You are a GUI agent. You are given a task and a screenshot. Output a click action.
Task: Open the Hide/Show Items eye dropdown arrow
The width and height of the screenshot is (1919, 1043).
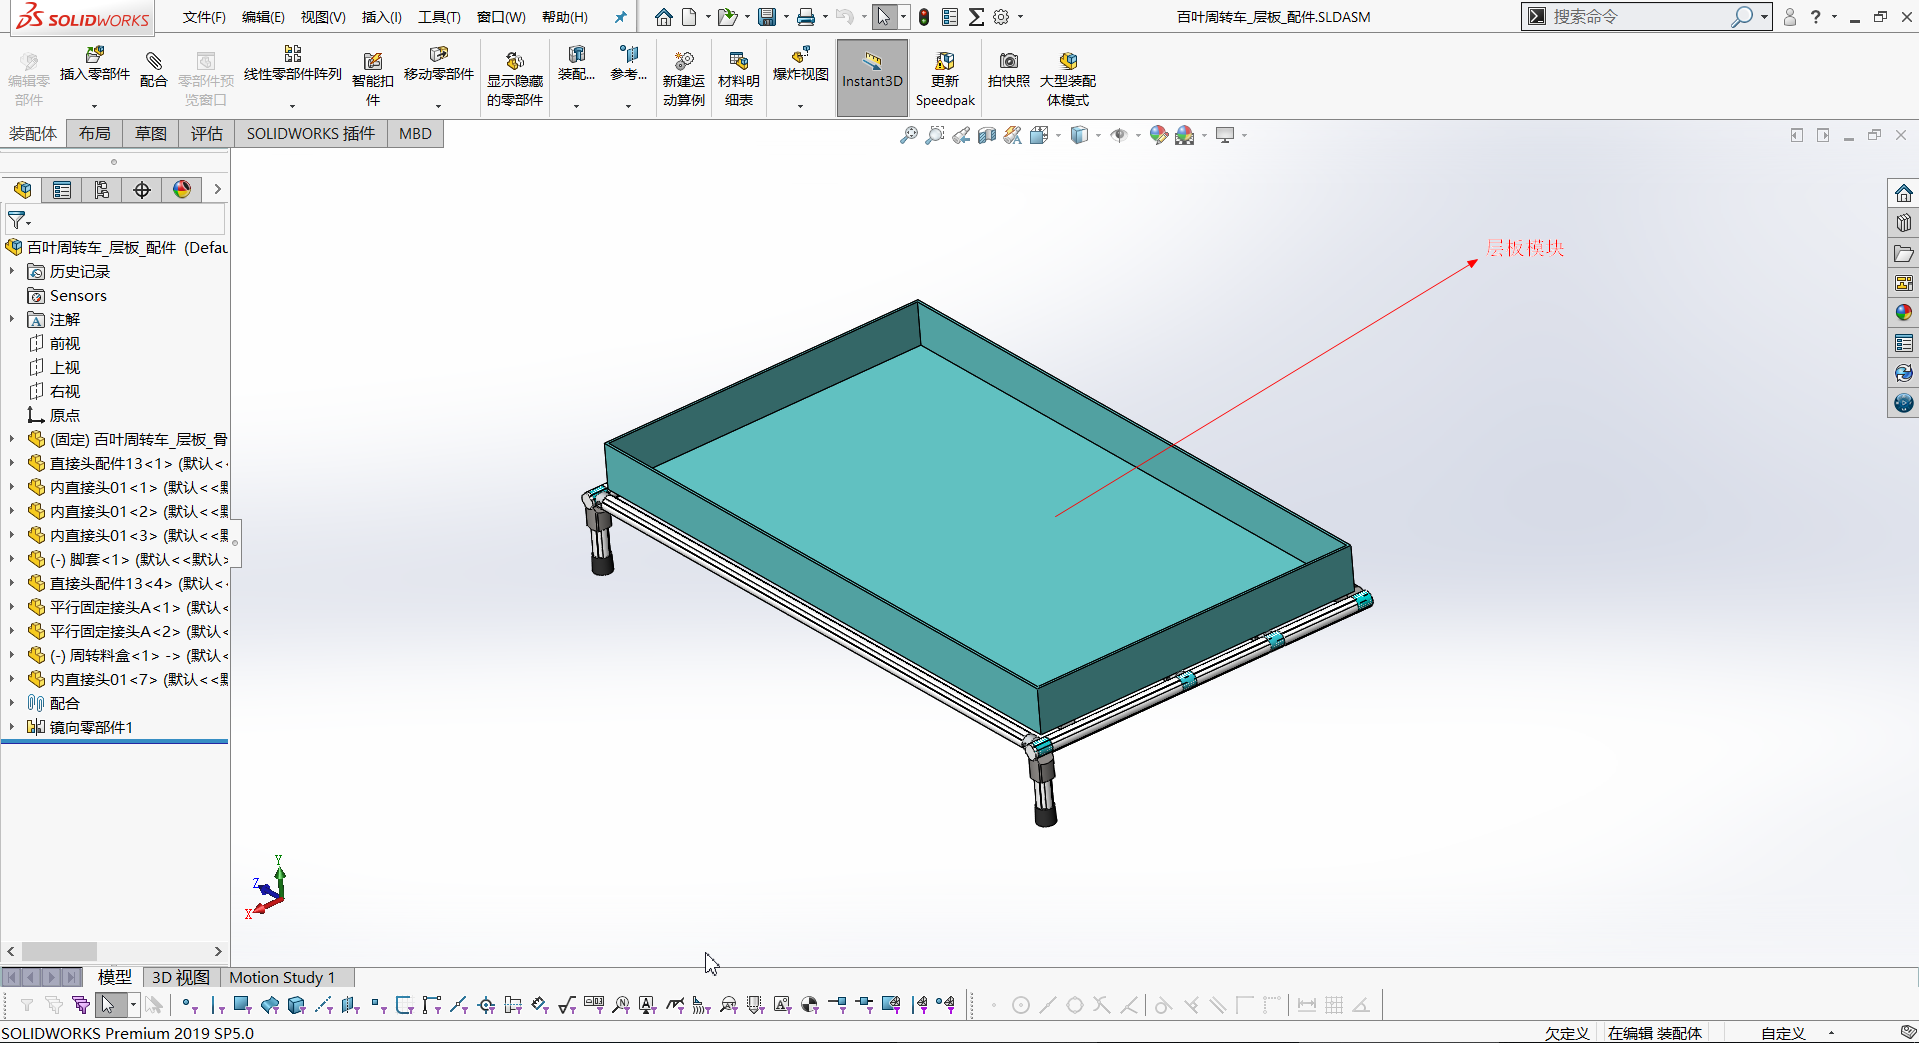(x=1138, y=135)
